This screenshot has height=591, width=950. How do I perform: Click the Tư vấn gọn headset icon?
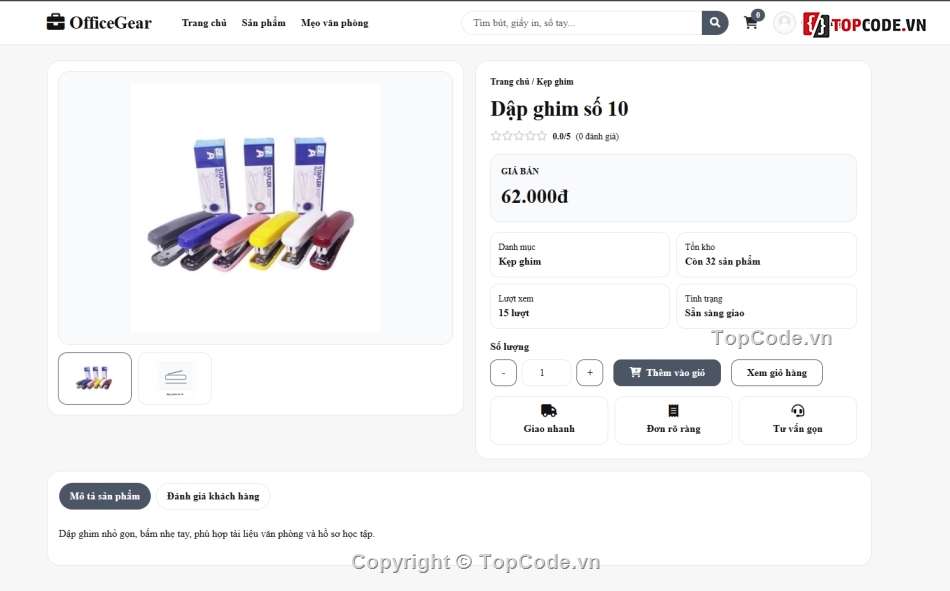pos(797,410)
